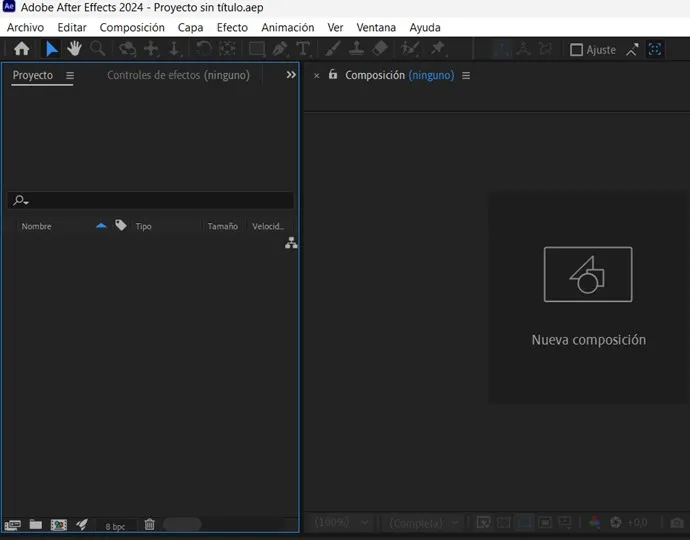This screenshot has height=540, width=690.
Task: Switch to Controles de efectos tab
Action: pos(178,75)
